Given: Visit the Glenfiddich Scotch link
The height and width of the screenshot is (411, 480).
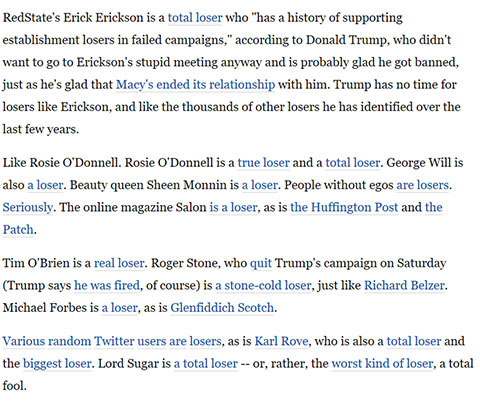Looking at the screenshot, I should (222, 308).
